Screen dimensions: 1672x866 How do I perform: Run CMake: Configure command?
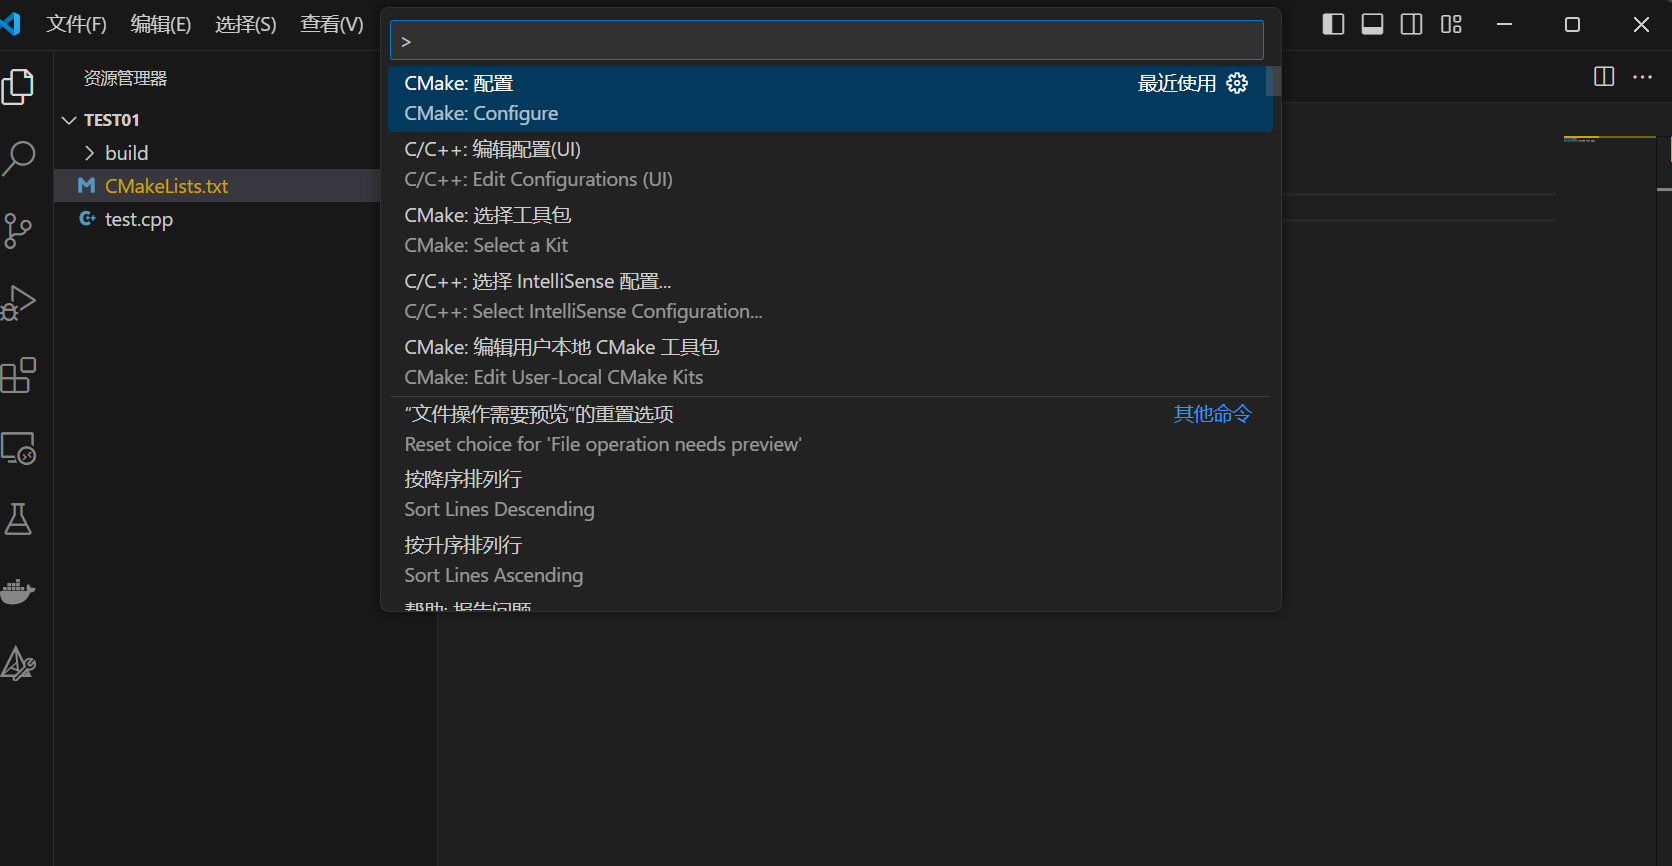(830, 98)
